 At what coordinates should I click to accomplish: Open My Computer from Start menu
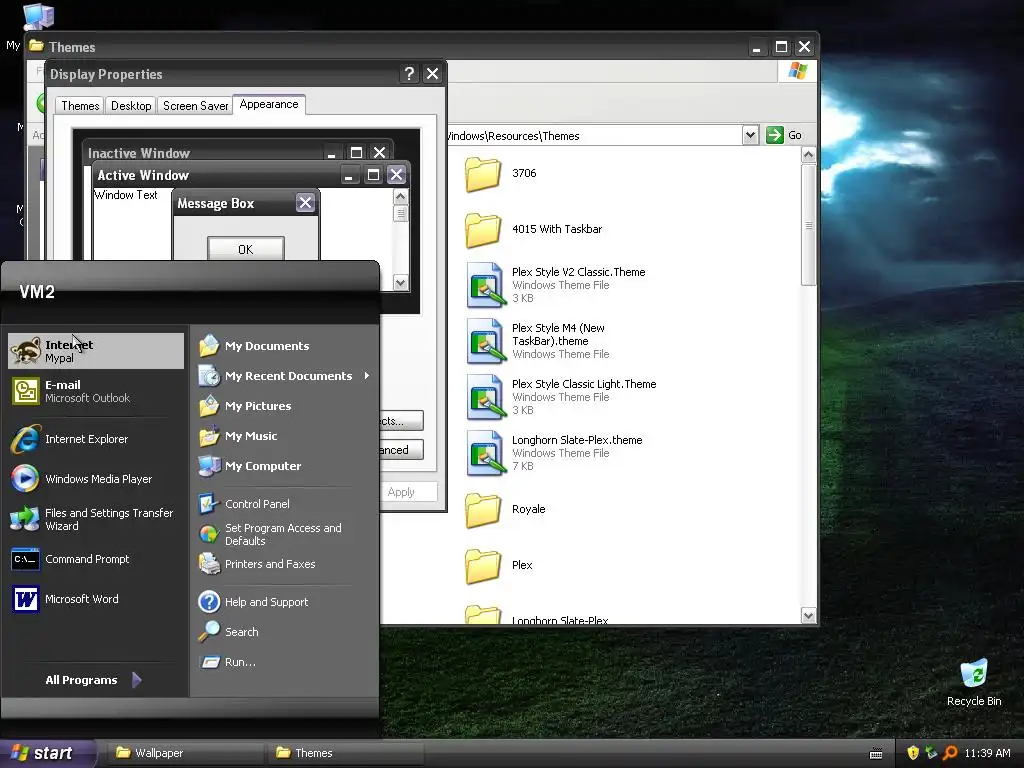(284, 466)
